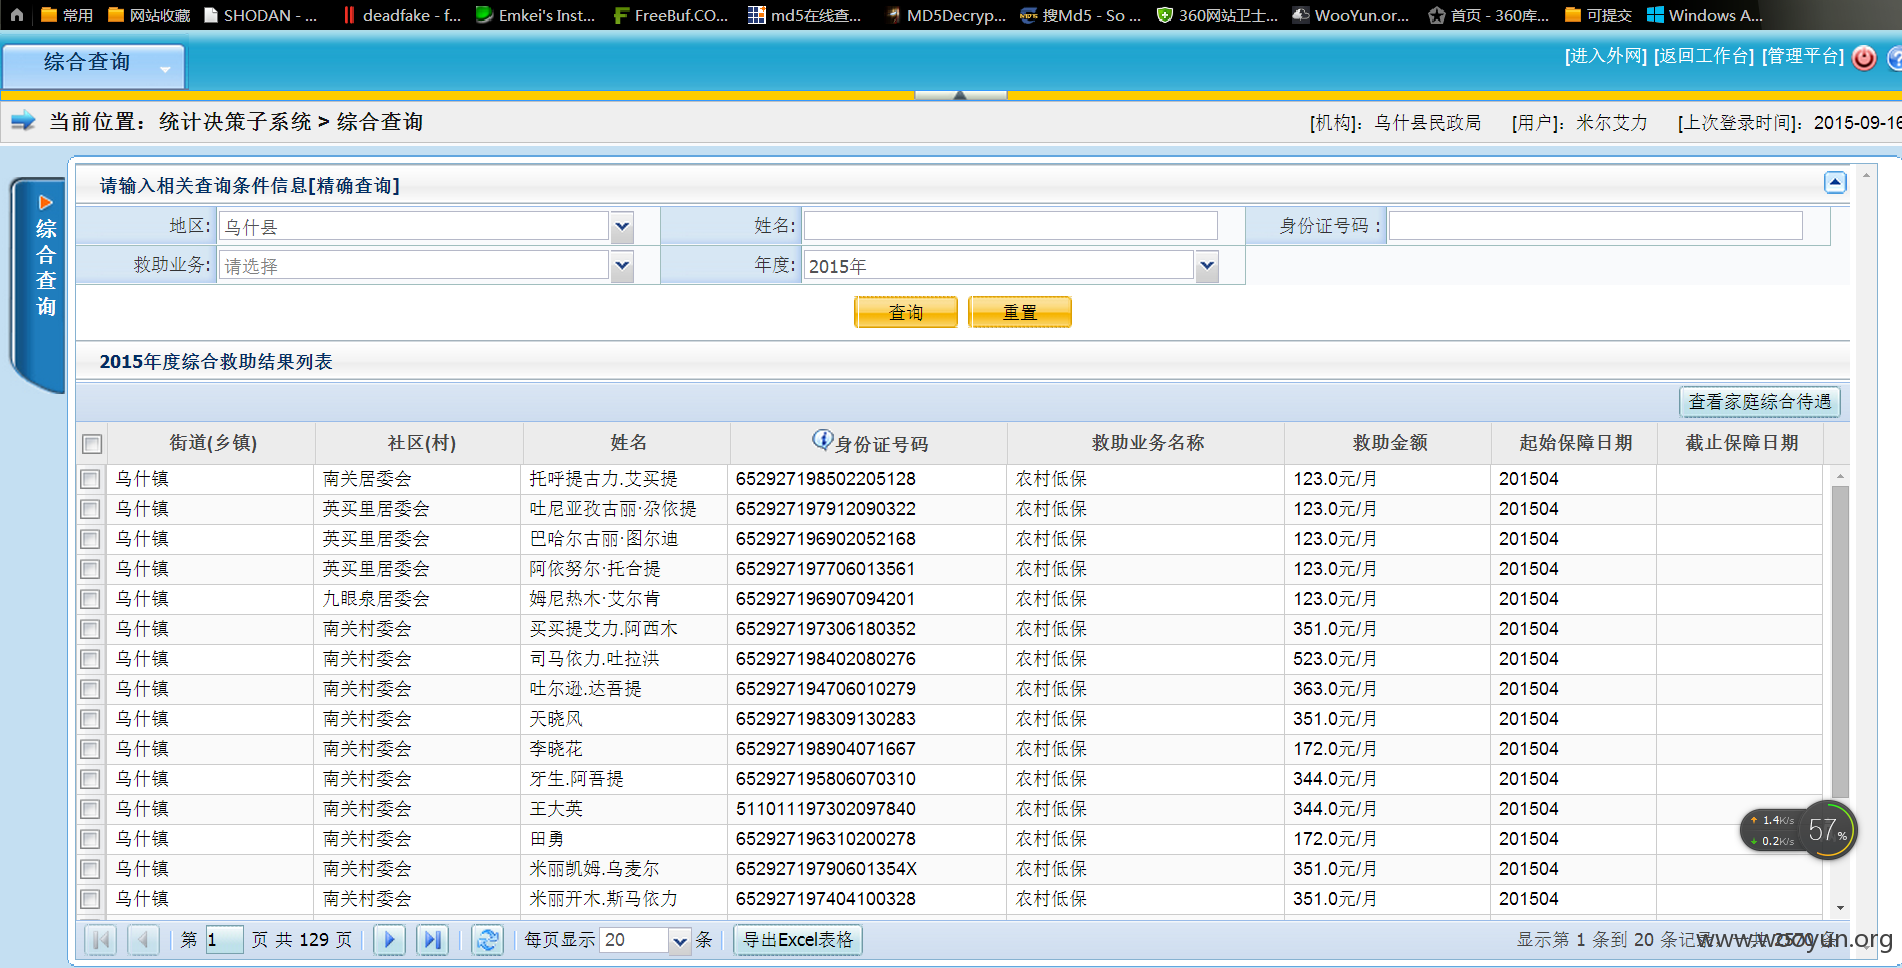Click the 姓名 input field
The image size is (1902, 968).
tap(1010, 226)
